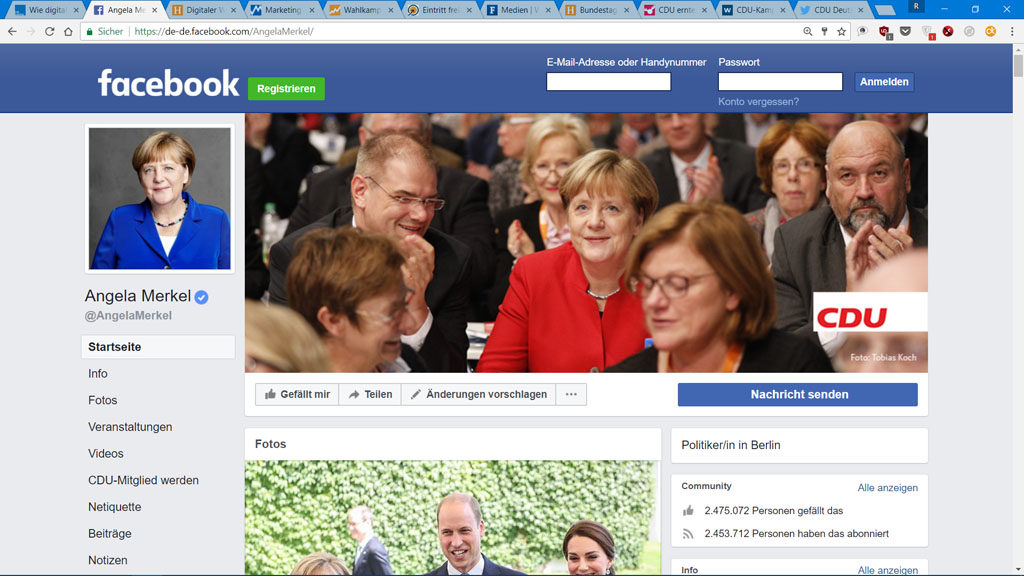The image size is (1024, 576).
Task: Open Chrome's three-dot customization menu
Action: [x=1012, y=31]
